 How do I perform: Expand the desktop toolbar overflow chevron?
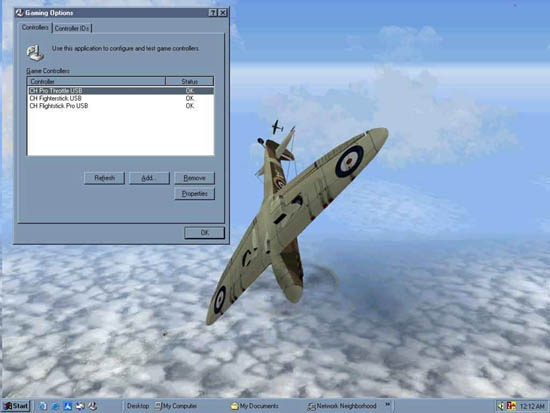pyautogui.click(x=388, y=405)
